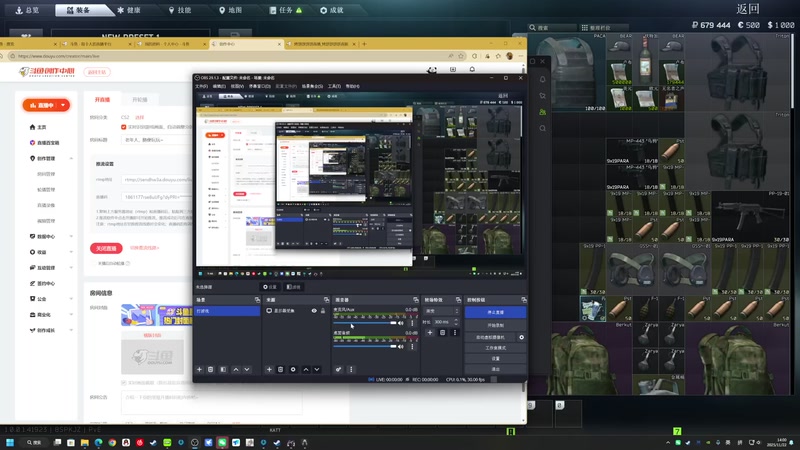This screenshot has width=800, height=450.
Task: Open Mic/Aux channel options menu
Action: (412, 323)
